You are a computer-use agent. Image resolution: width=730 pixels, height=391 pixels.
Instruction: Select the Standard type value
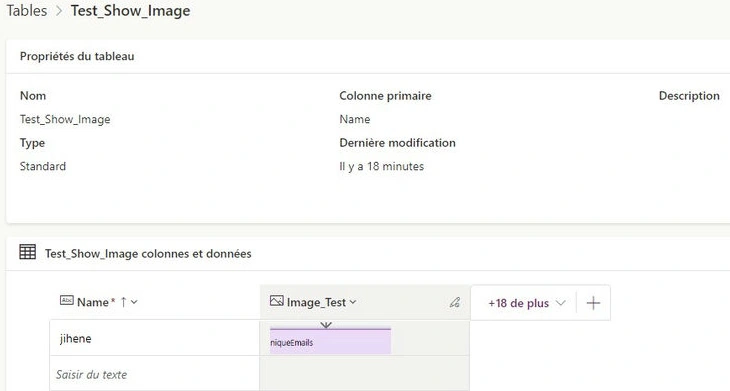43,166
